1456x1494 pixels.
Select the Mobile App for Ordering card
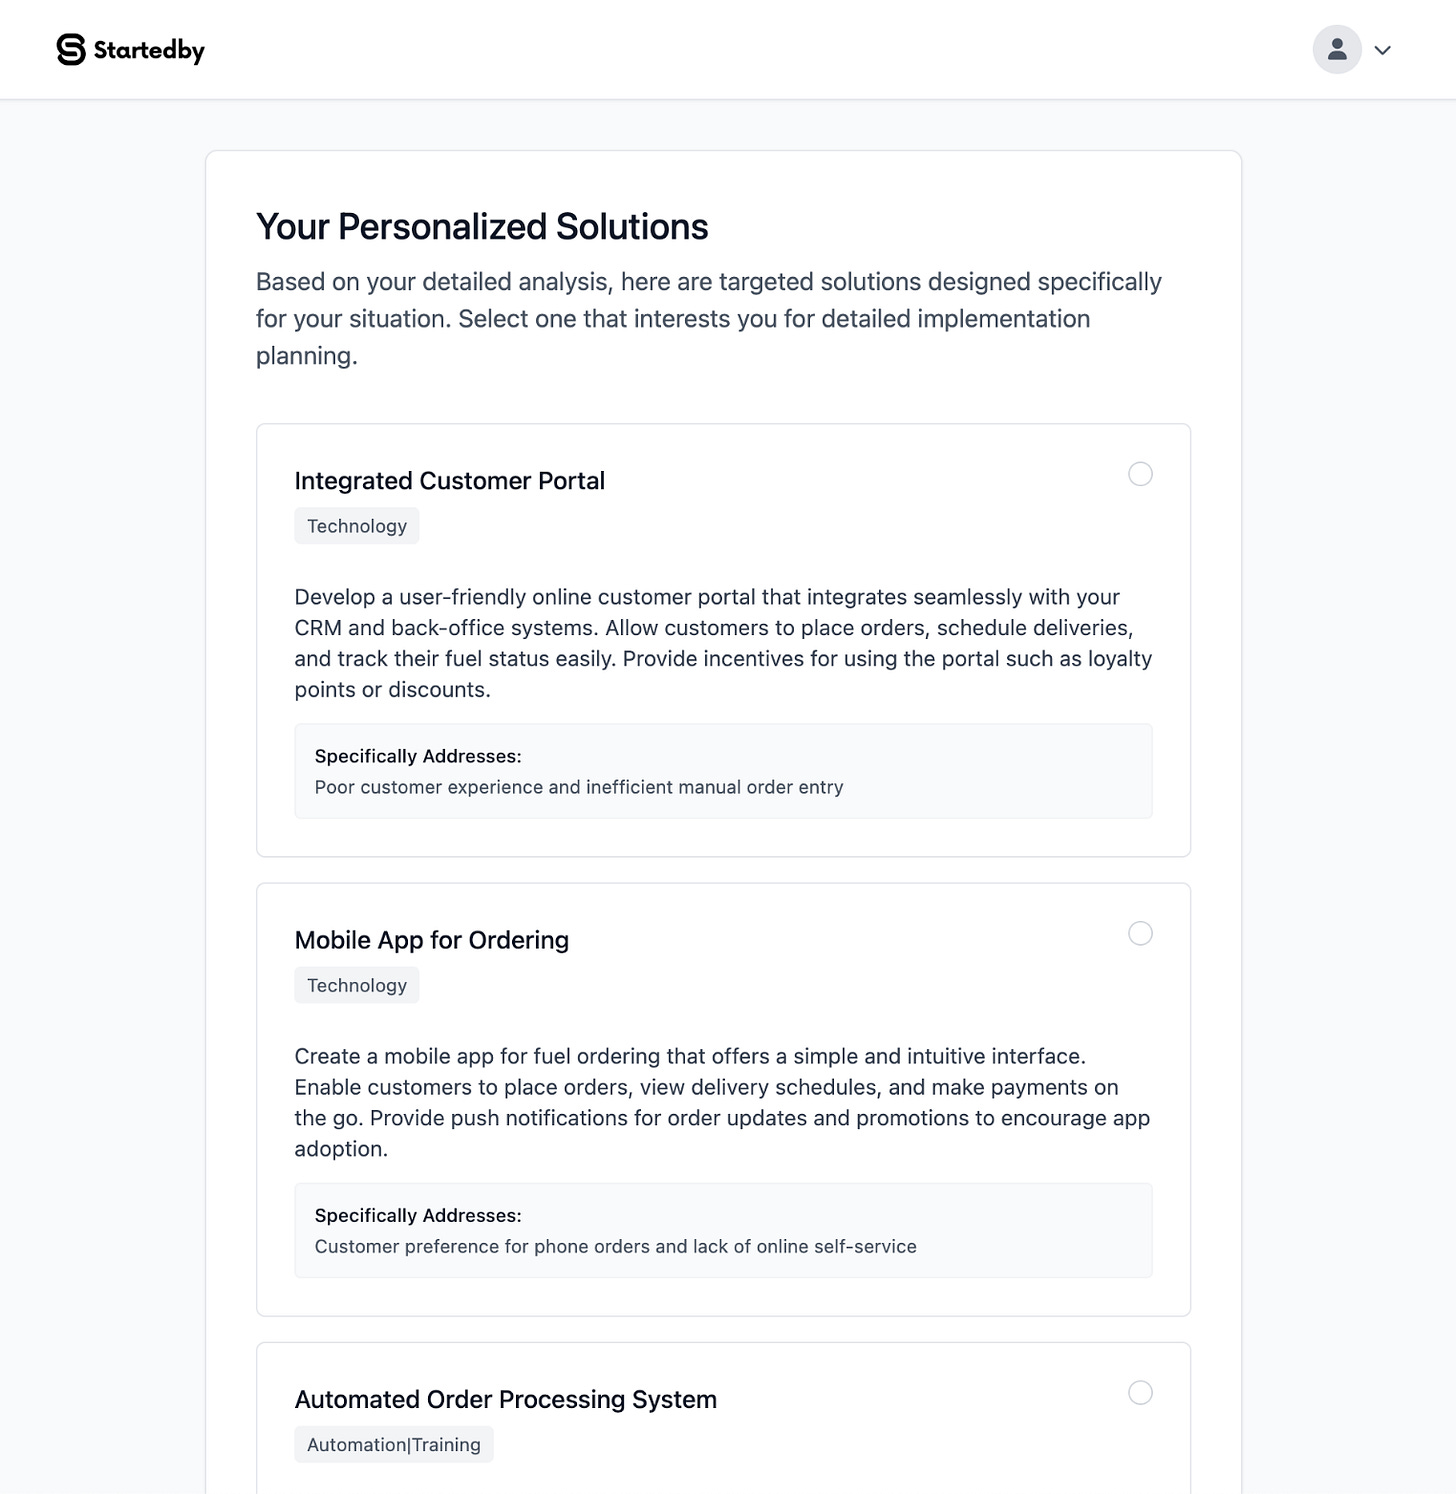(723, 1100)
